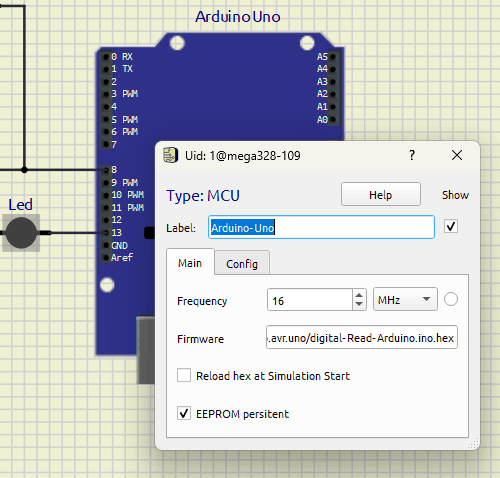Click Arduino analog pin A0
This screenshot has height=478, width=500.
coord(333,119)
